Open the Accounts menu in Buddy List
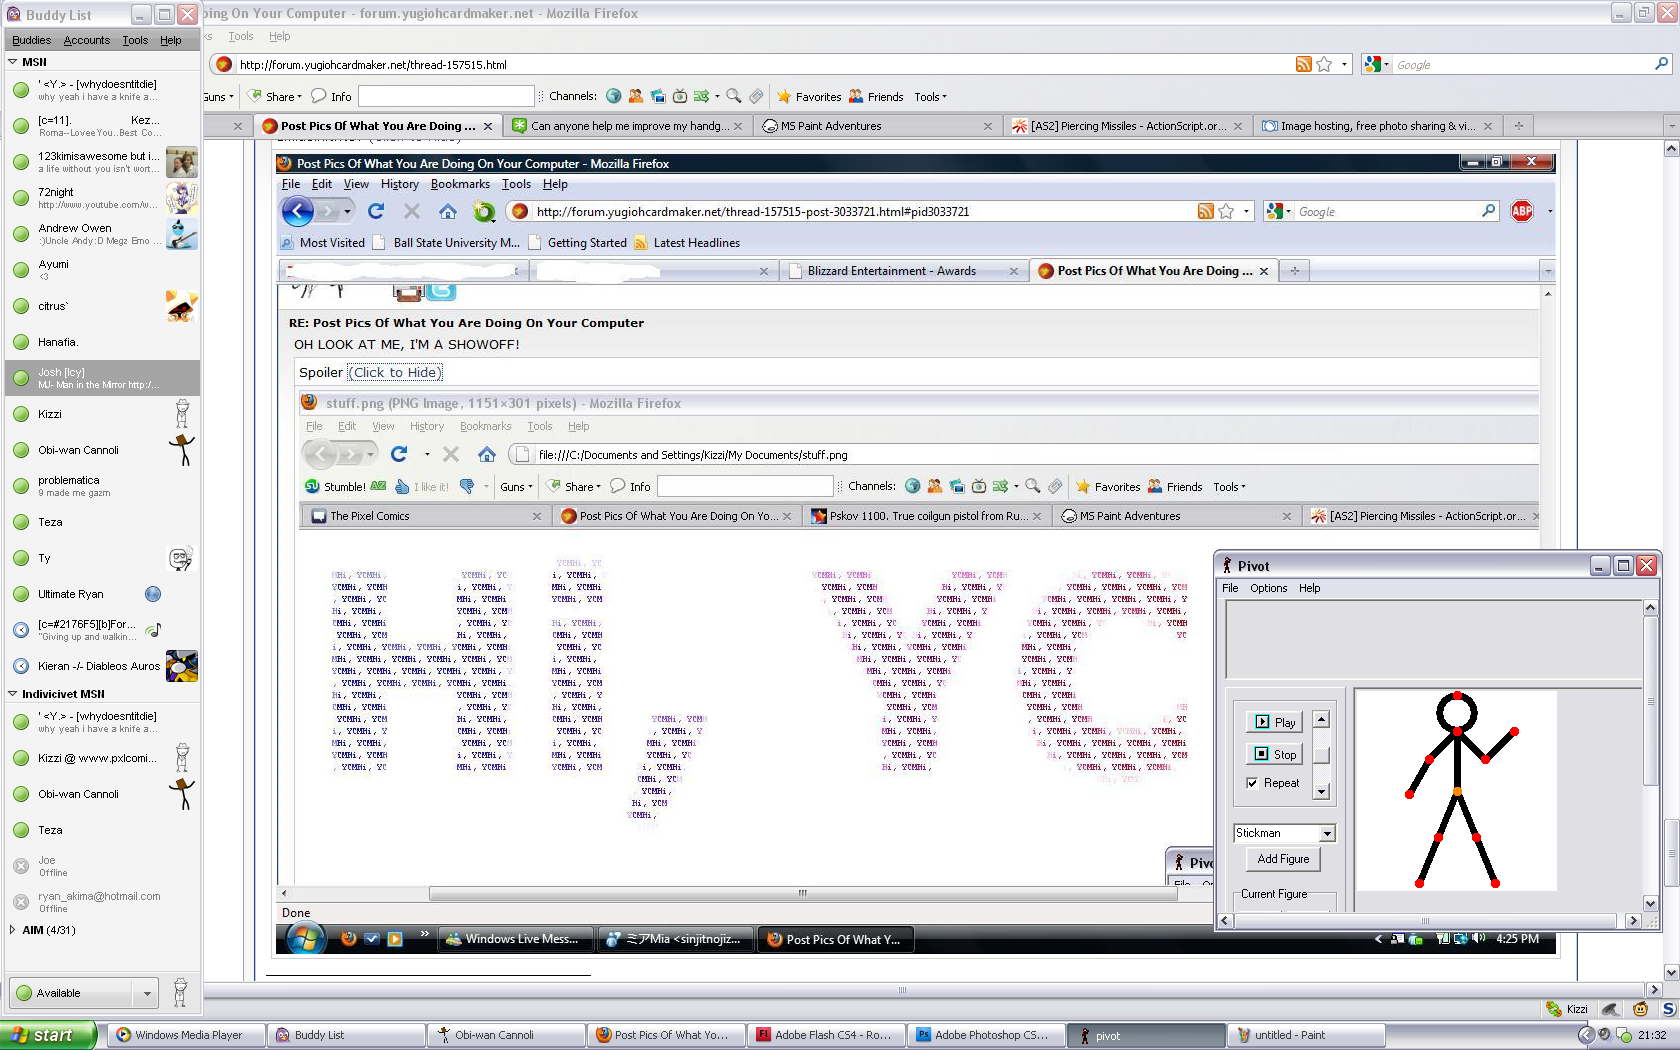 click(87, 40)
